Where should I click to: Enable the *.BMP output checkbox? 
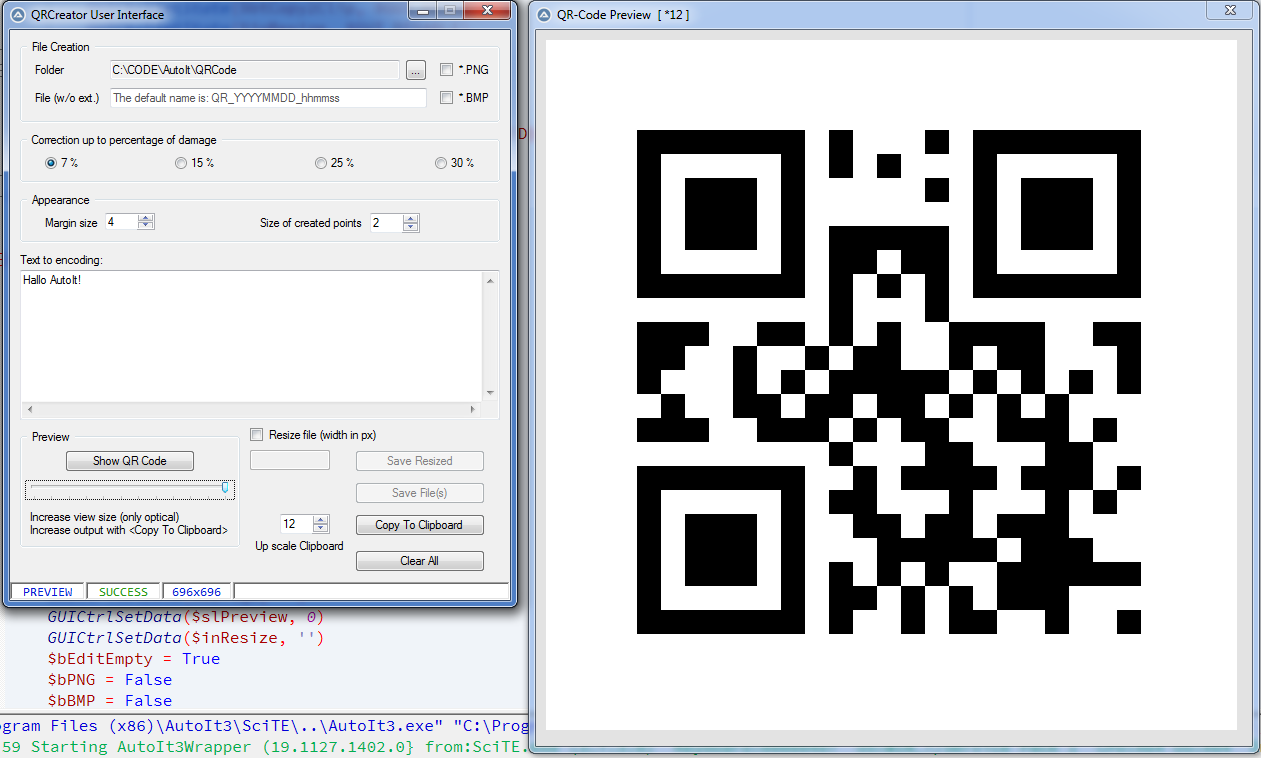point(447,98)
